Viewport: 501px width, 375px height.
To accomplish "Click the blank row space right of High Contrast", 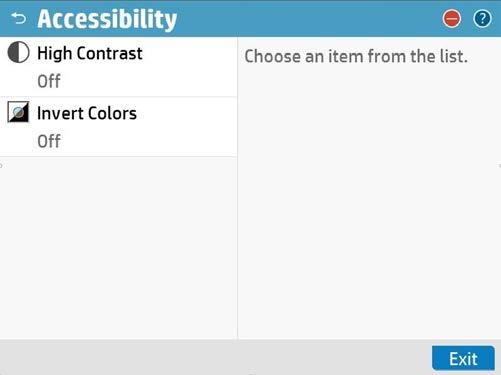I will (x=189, y=53).
